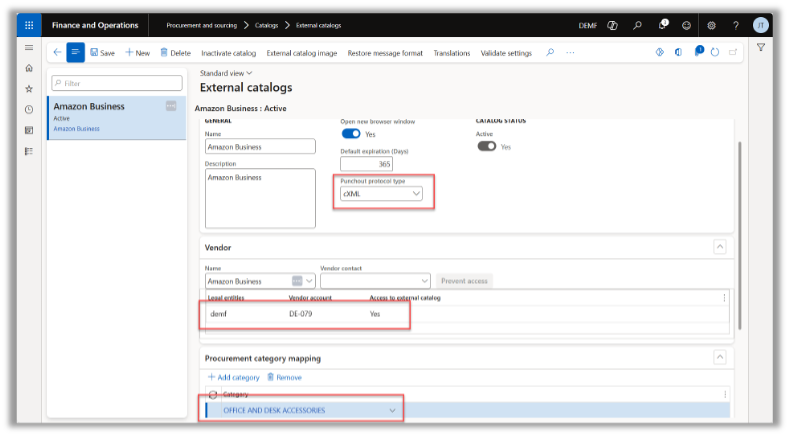
Task: Open Modules list icon in sidebar
Action: point(29,151)
